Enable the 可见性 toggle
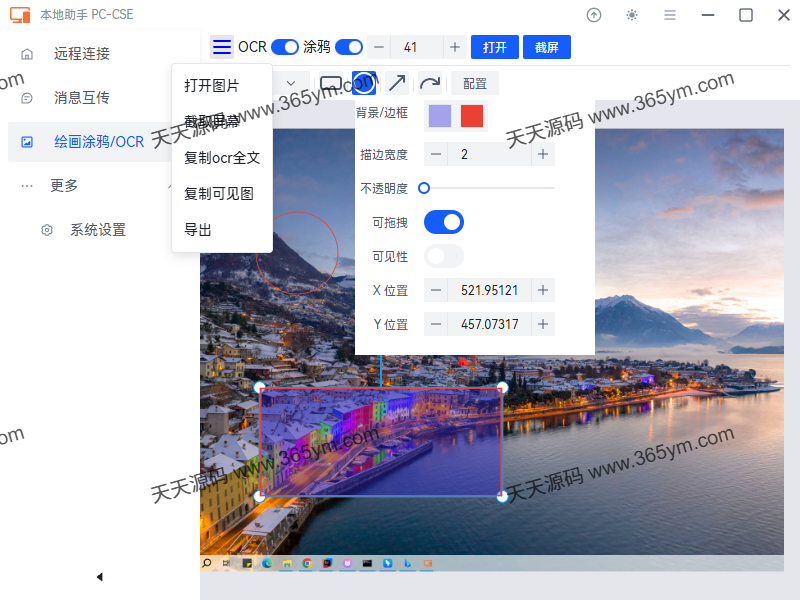The image size is (800, 600). click(x=443, y=256)
